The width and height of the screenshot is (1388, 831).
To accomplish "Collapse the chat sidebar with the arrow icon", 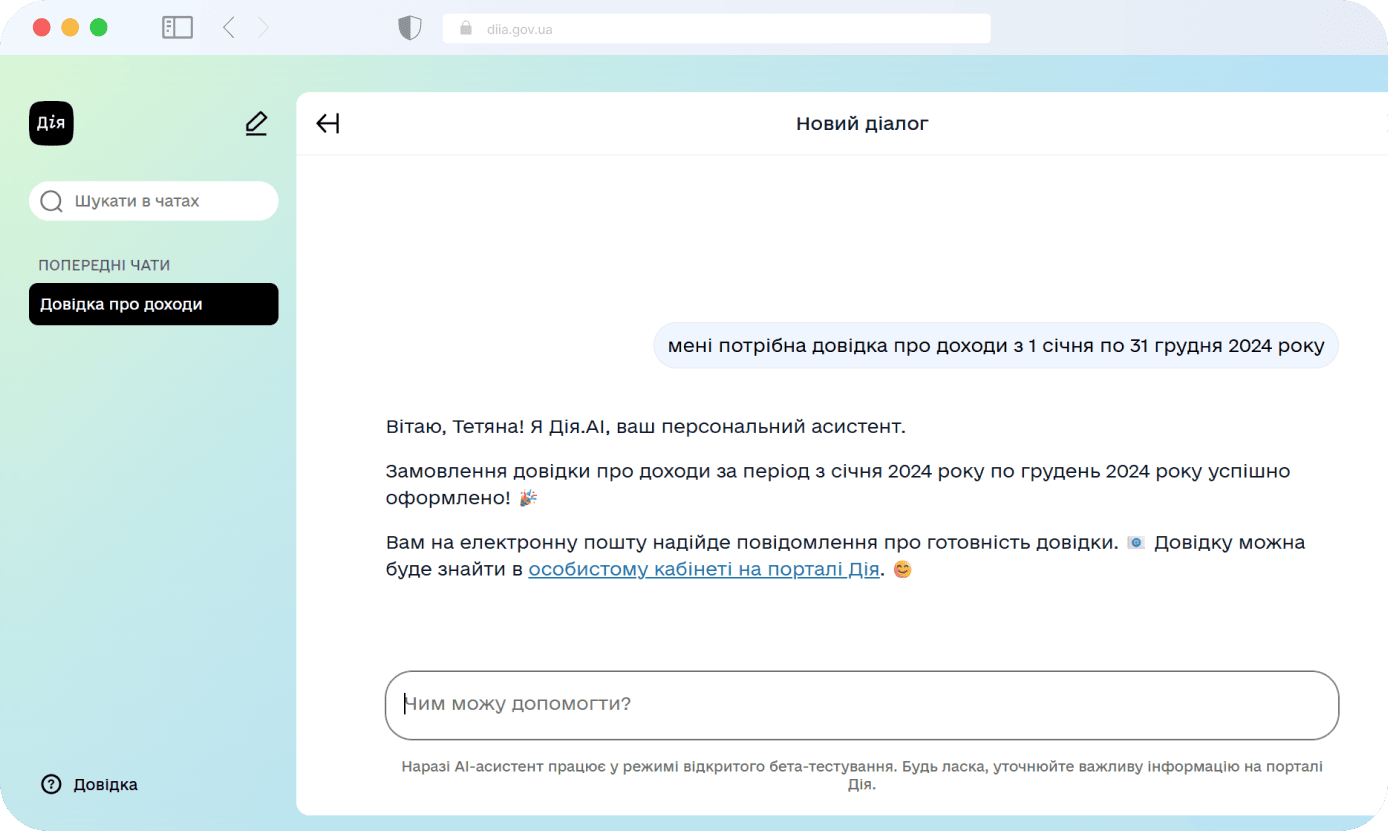I will coord(328,124).
